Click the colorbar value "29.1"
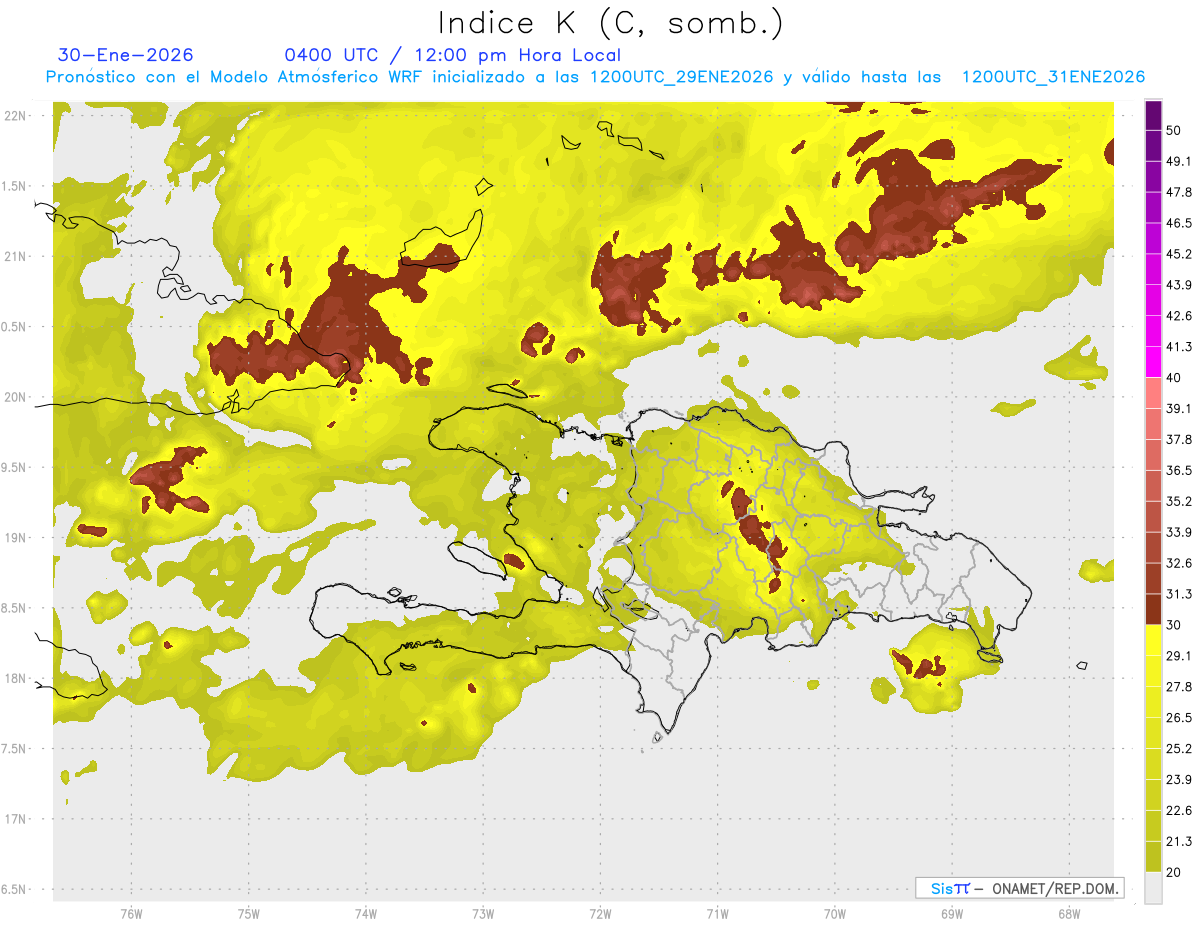This screenshot has width=1200, height=927. [1179, 656]
